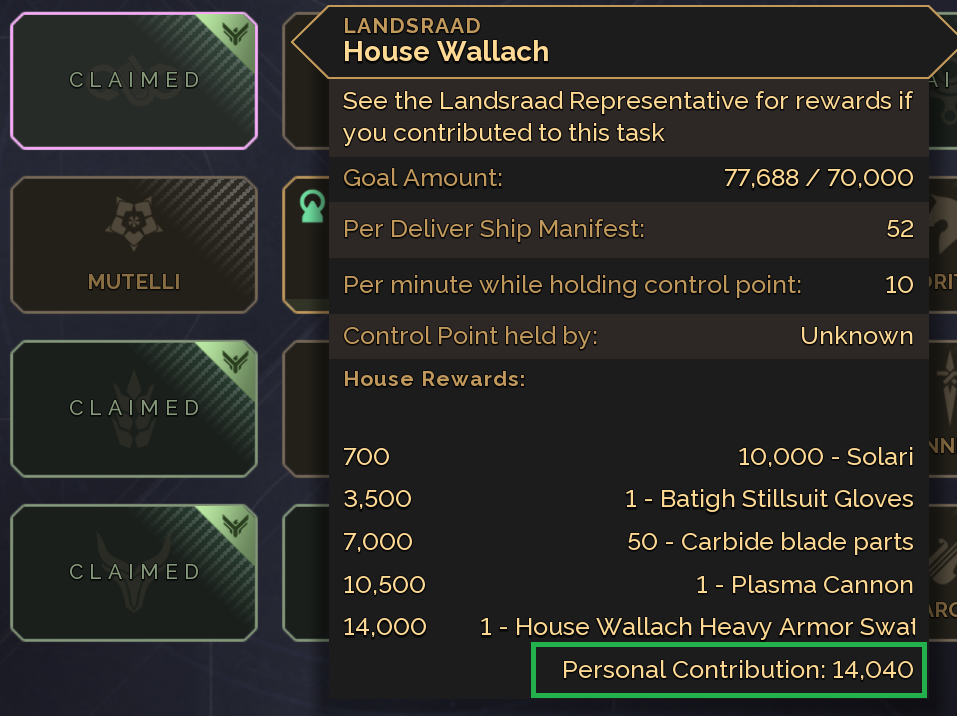The height and width of the screenshot is (716, 957).
Task: Select the MUTELLI house label
Action: (134, 282)
